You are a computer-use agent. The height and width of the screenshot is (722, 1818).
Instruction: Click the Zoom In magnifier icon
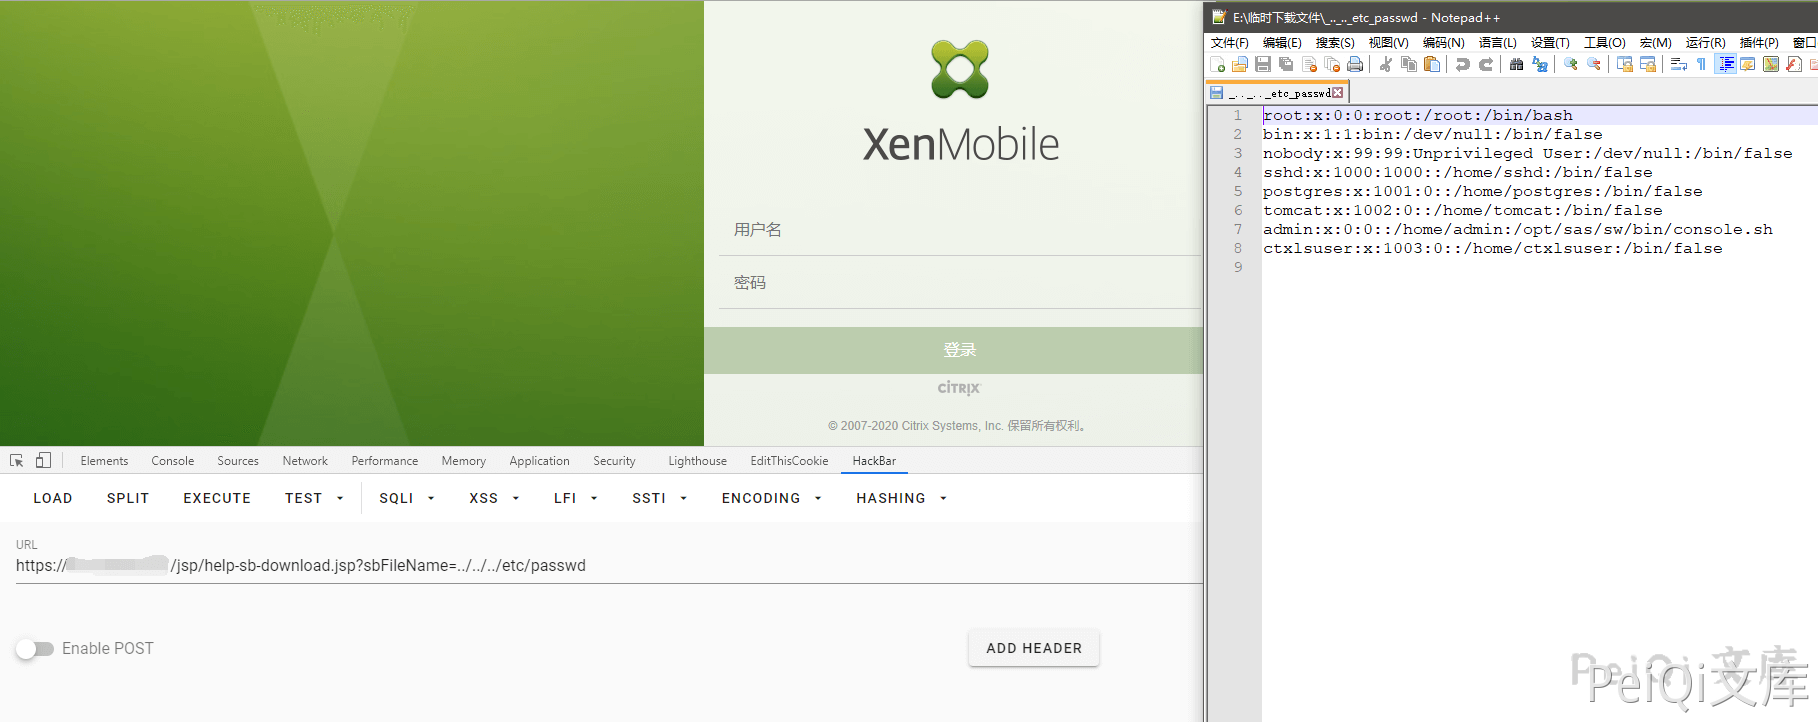[1571, 65]
